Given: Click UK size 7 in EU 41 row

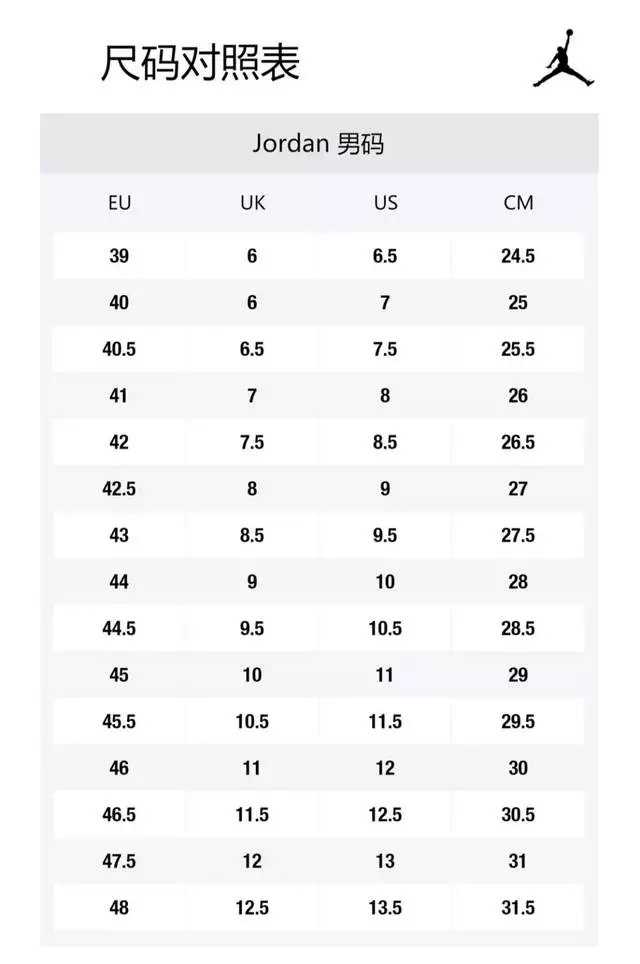Looking at the screenshot, I should pos(252,396).
